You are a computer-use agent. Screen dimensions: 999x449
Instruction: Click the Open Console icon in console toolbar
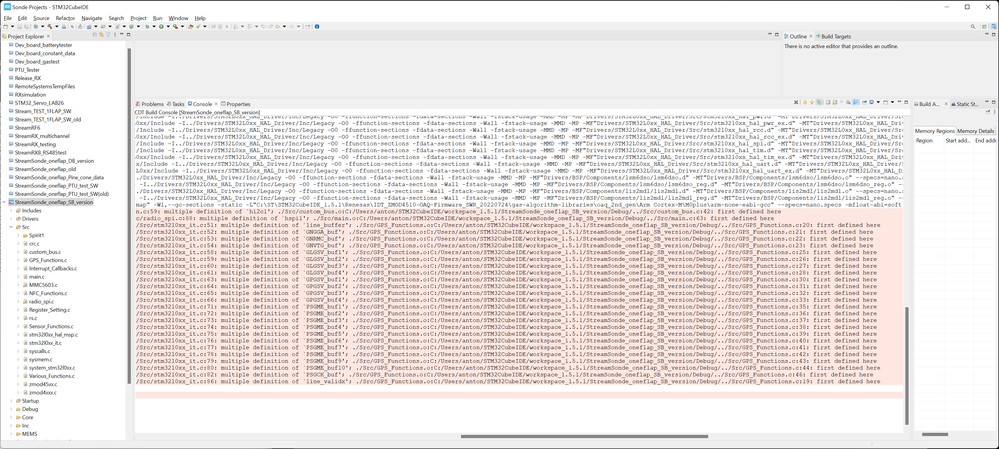pyautogui.click(x=885, y=102)
